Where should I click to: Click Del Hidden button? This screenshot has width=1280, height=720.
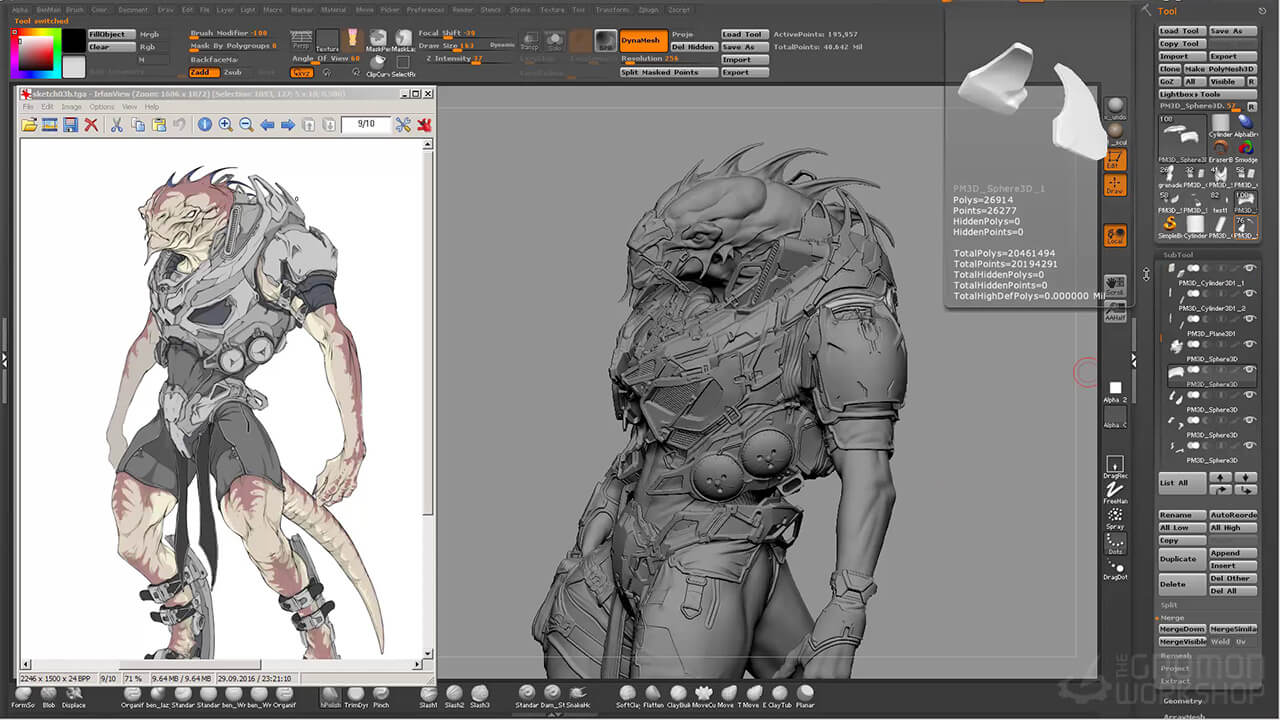[x=693, y=47]
